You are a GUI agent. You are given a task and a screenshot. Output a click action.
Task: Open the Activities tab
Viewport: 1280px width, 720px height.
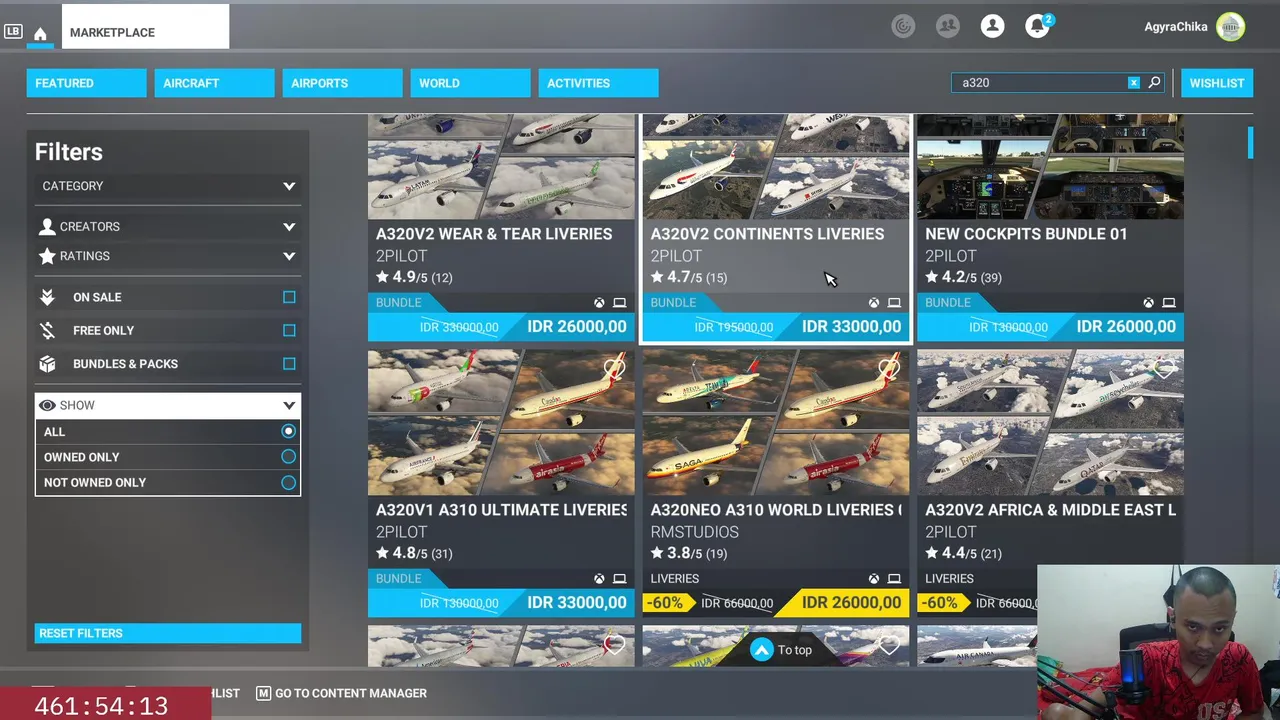coord(598,83)
